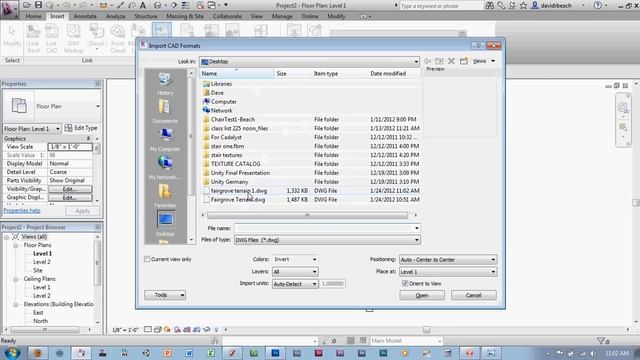The width and height of the screenshot is (640, 360).
Task: Click the Cancel button in dialog
Action: [473, 295]
